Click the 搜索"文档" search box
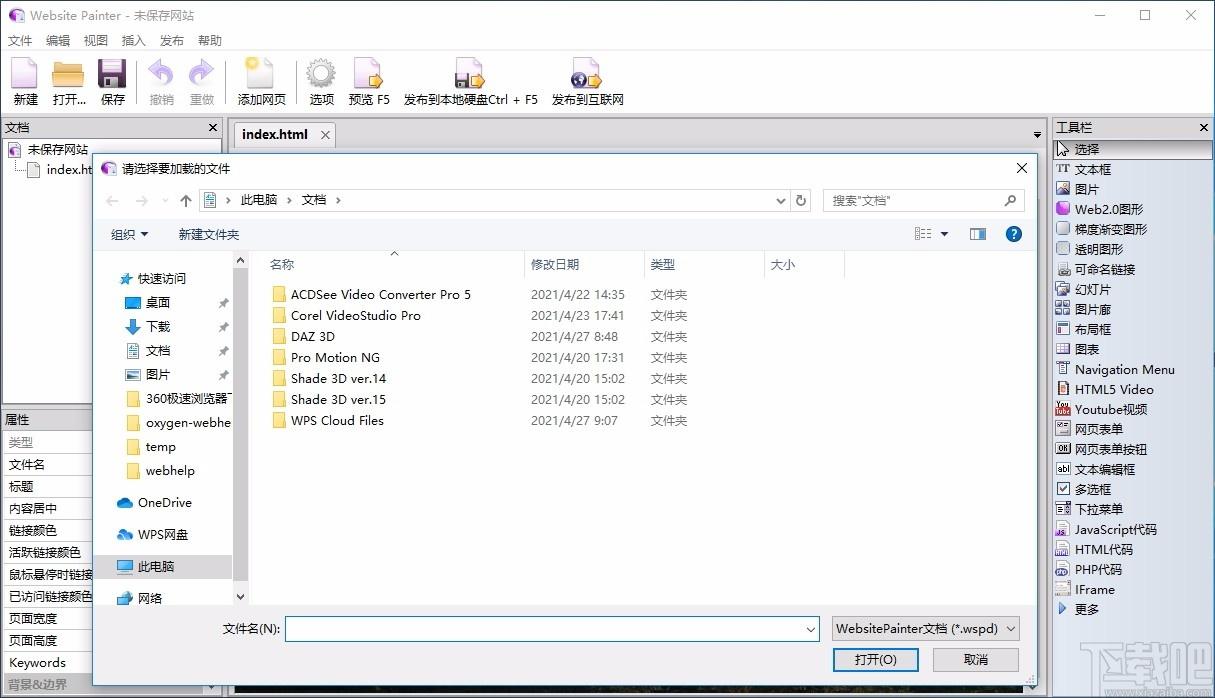 [923, 200]
